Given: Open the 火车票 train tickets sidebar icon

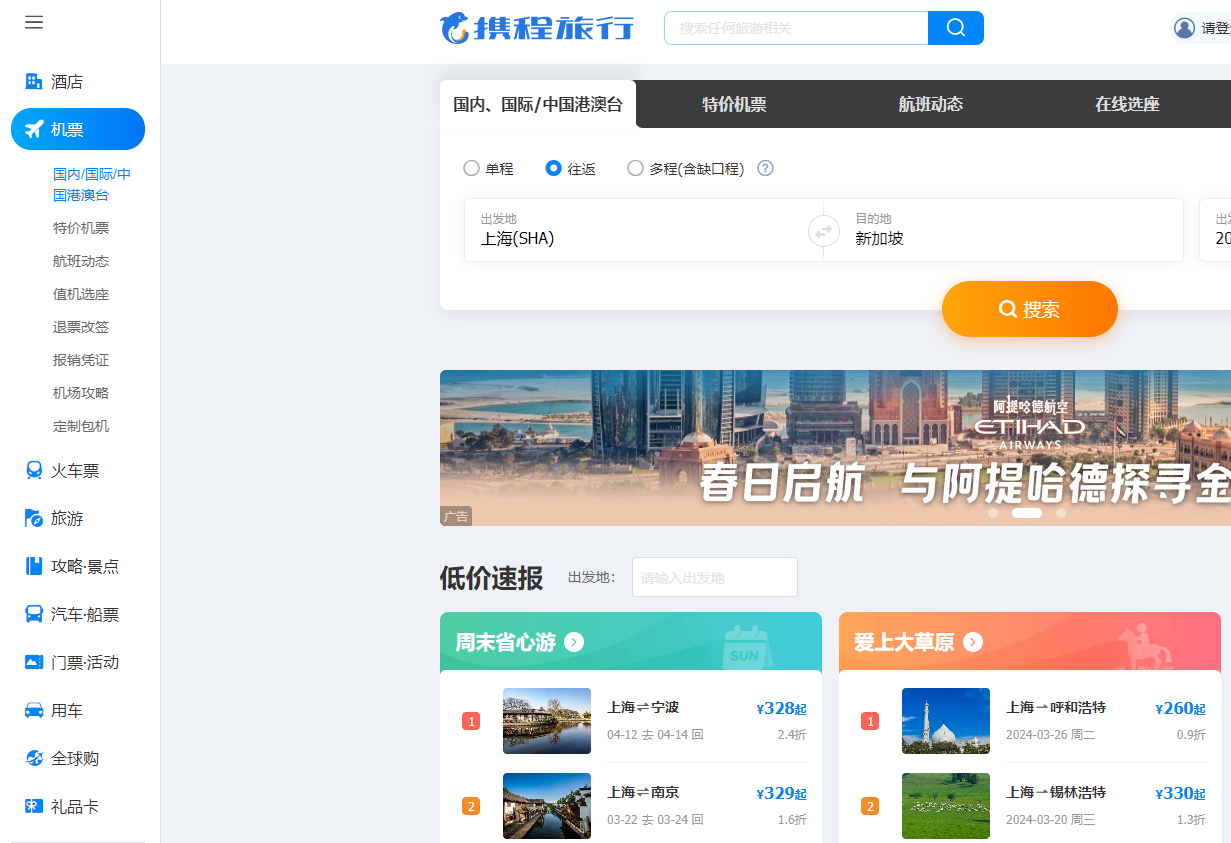Looking at the screenshot, I should (x=34, y=471).
